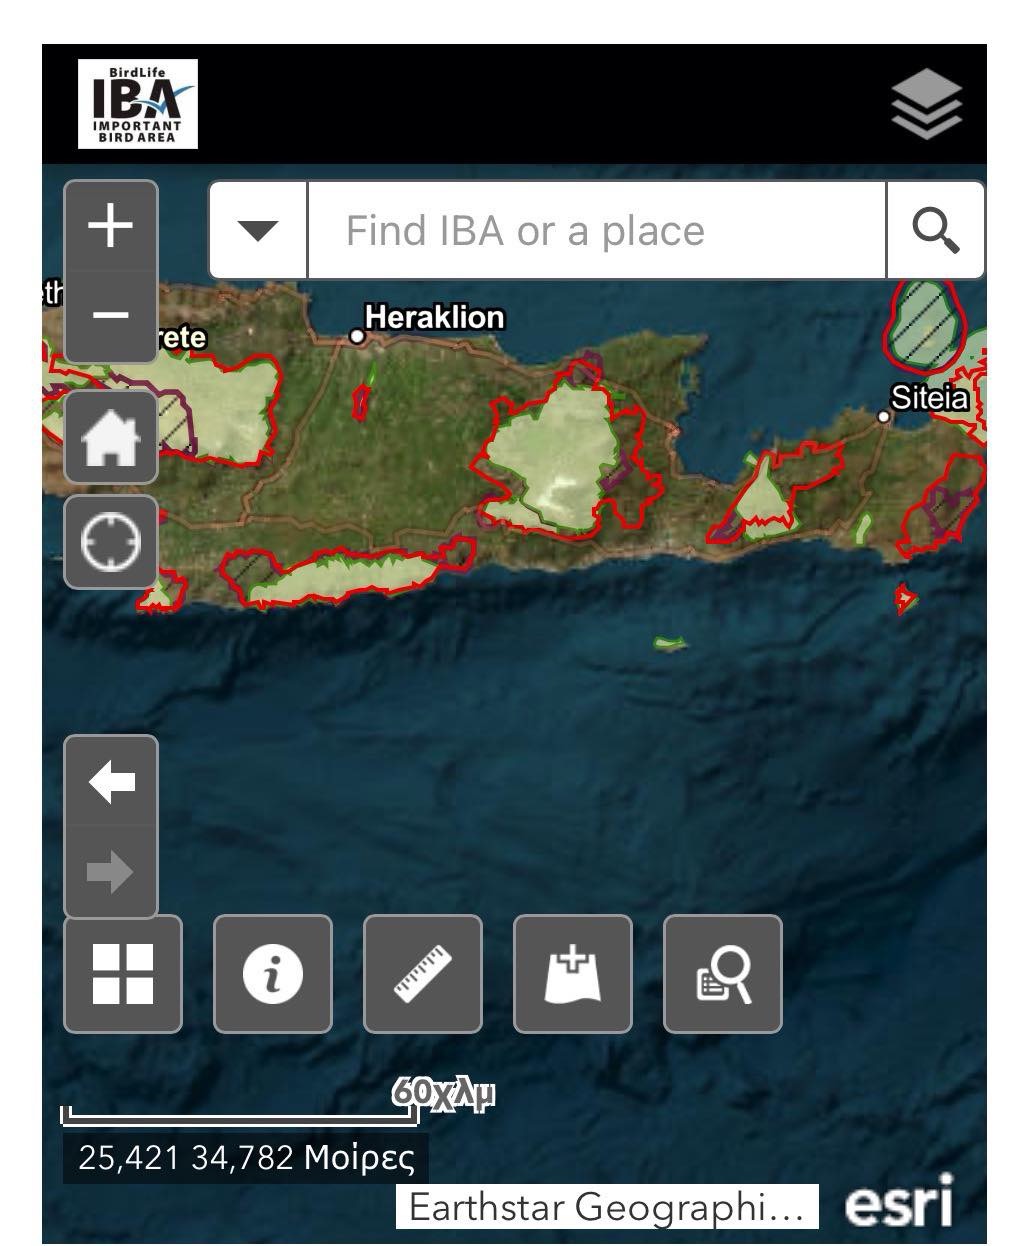Open the basemap gallery grid icon
Viewport: 1032px width, 1246px height.
[123, 974]
